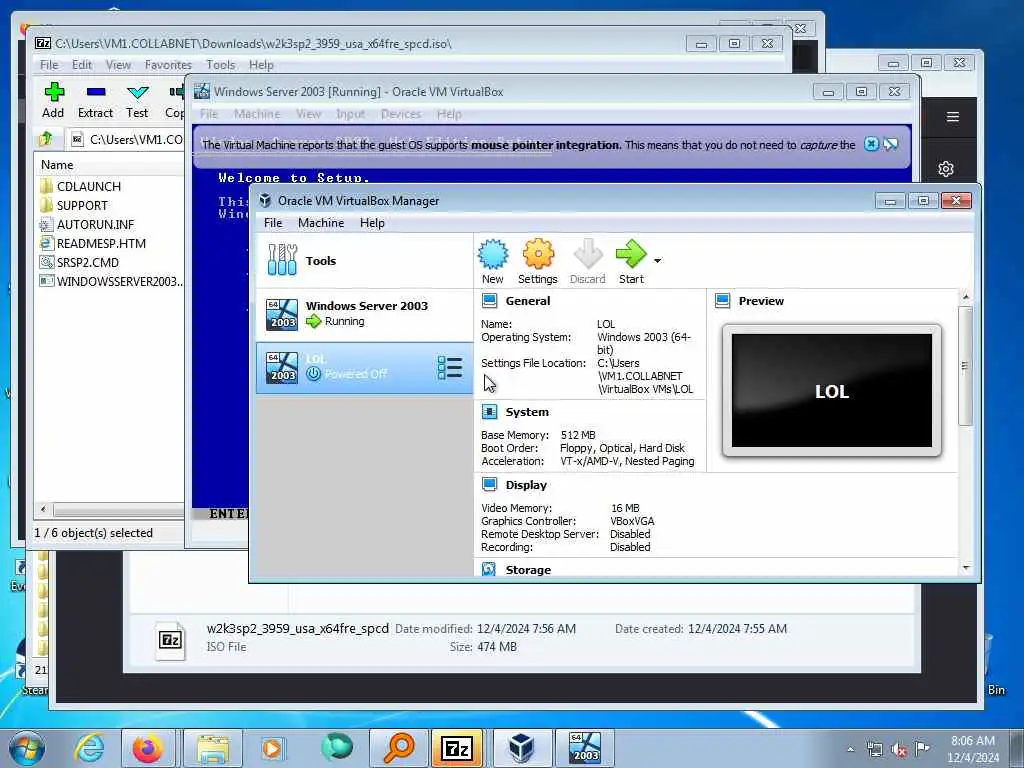Open Edit menu in 7-Zip
Screen dimensions: 1024x768
coord(82,65)
